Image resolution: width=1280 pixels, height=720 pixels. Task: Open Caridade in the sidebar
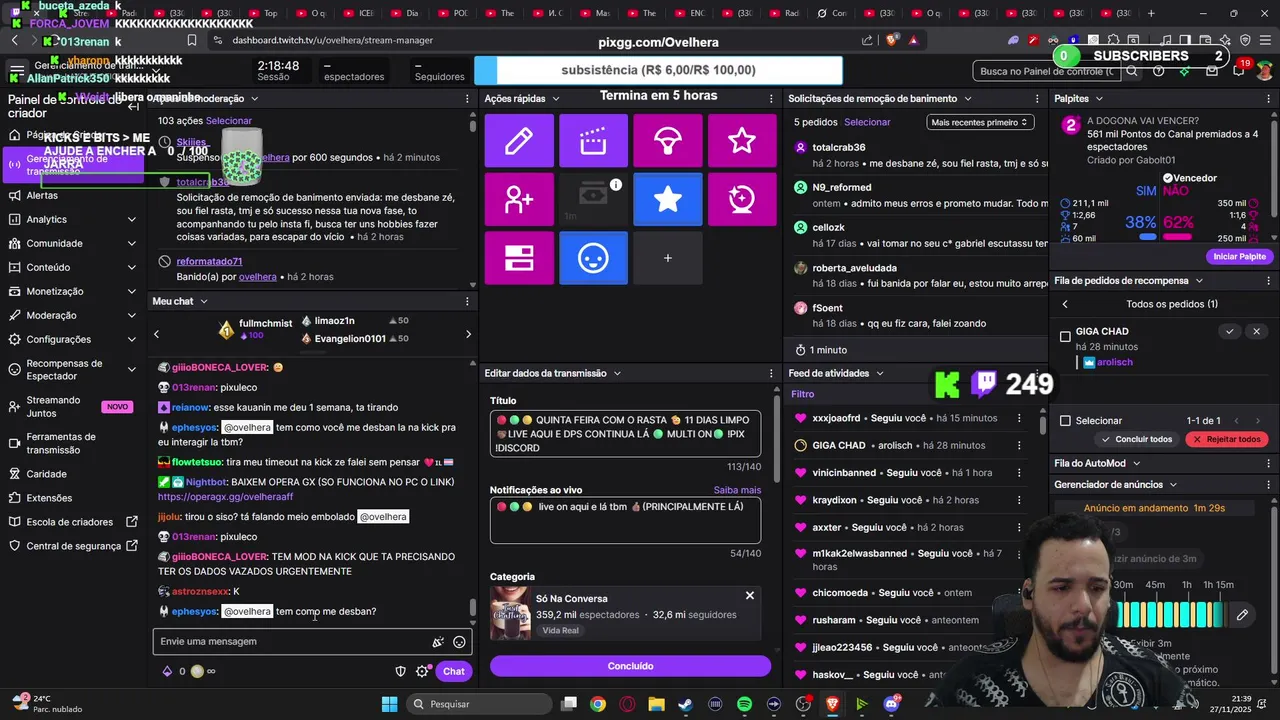[x=47, y=474]
